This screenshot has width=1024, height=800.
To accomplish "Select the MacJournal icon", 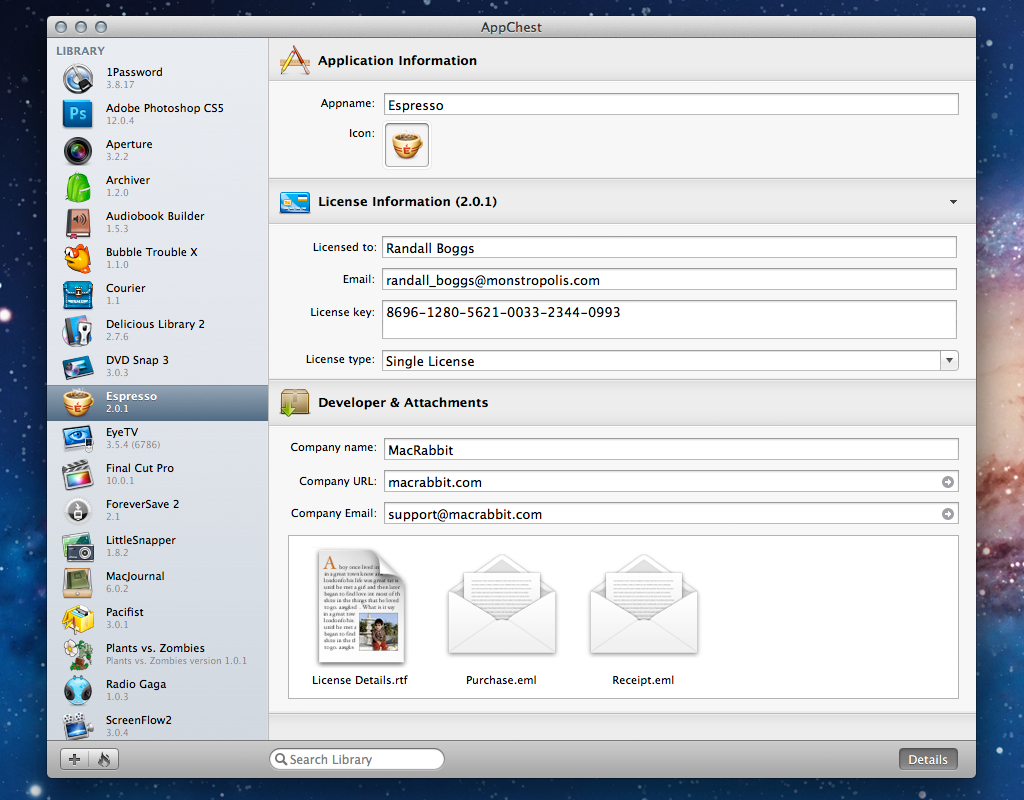I will (x=78, y=583).
